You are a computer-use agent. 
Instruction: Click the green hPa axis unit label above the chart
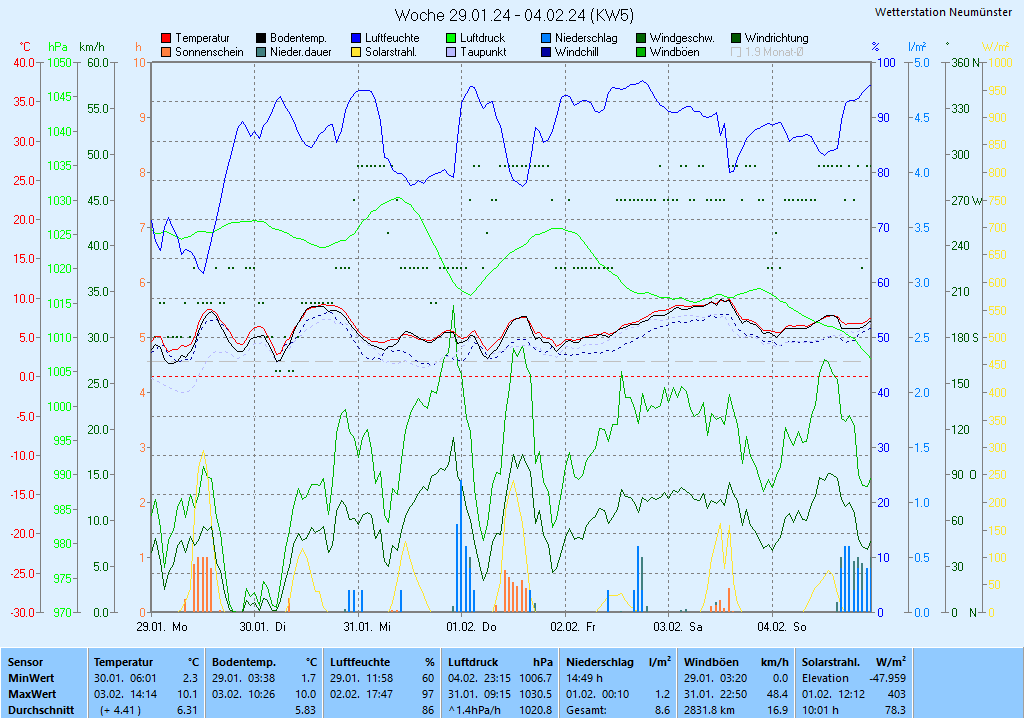(x=57, y=47)
